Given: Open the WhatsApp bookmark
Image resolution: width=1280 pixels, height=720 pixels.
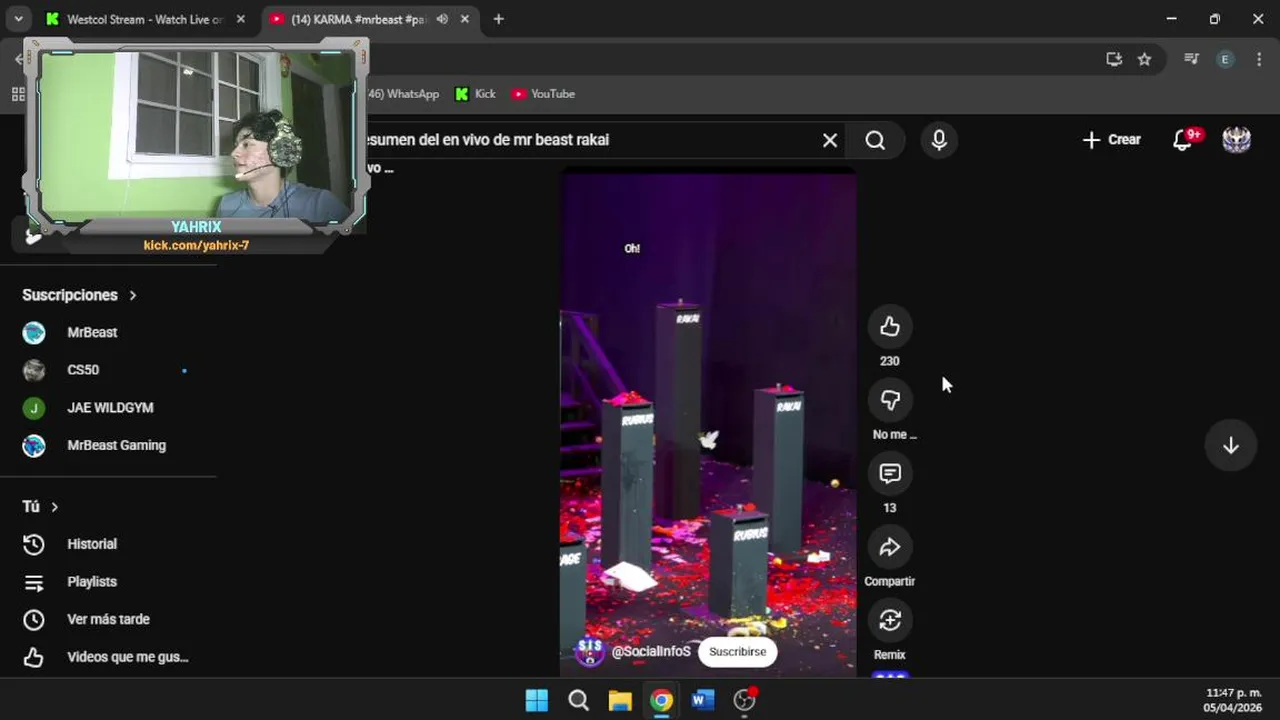Looking at the screenshot, I should [x=403, y=94].
